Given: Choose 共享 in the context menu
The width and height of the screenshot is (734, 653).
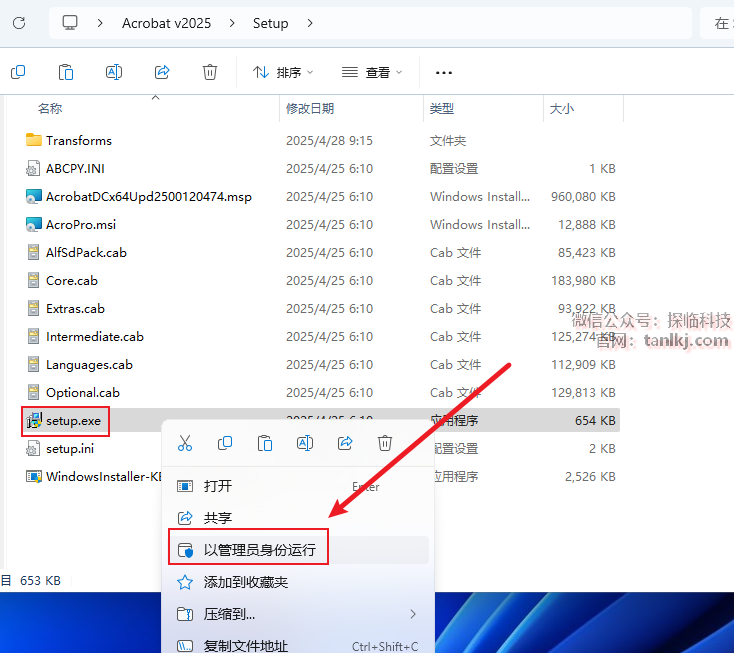Looking at the screenshot, I should [298, 518].
